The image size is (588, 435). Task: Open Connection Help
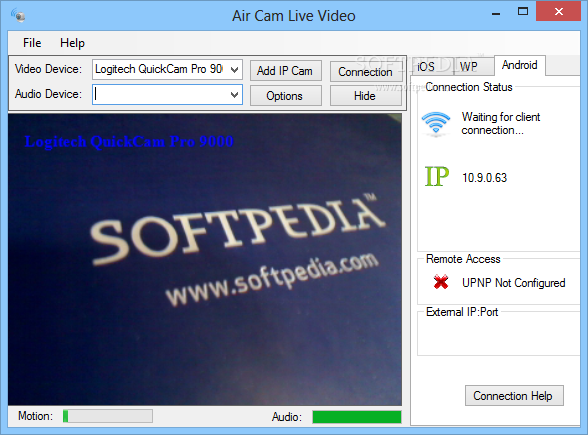[514, 395]
